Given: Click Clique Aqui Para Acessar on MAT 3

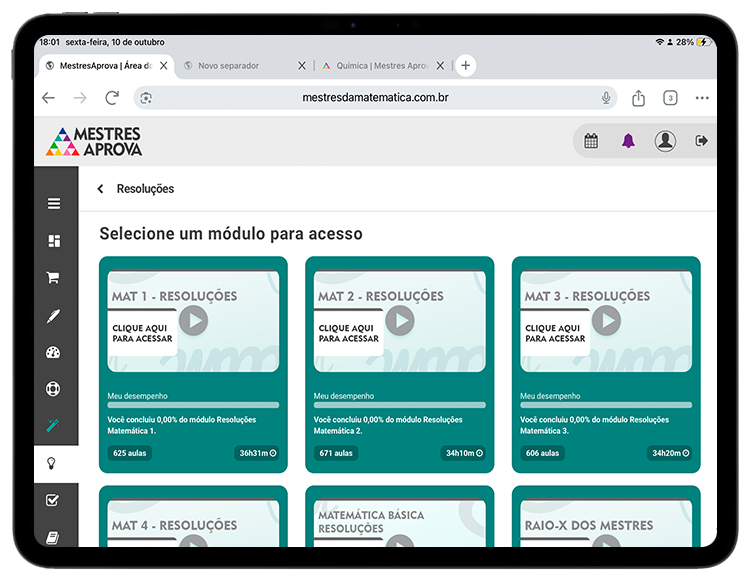Looking at the screenshot, I should [x=555, y=333].
